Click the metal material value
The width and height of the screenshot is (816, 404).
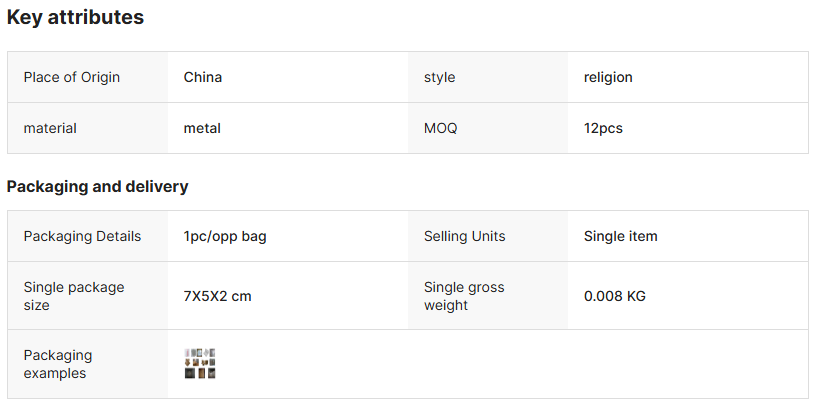[202, 128]
